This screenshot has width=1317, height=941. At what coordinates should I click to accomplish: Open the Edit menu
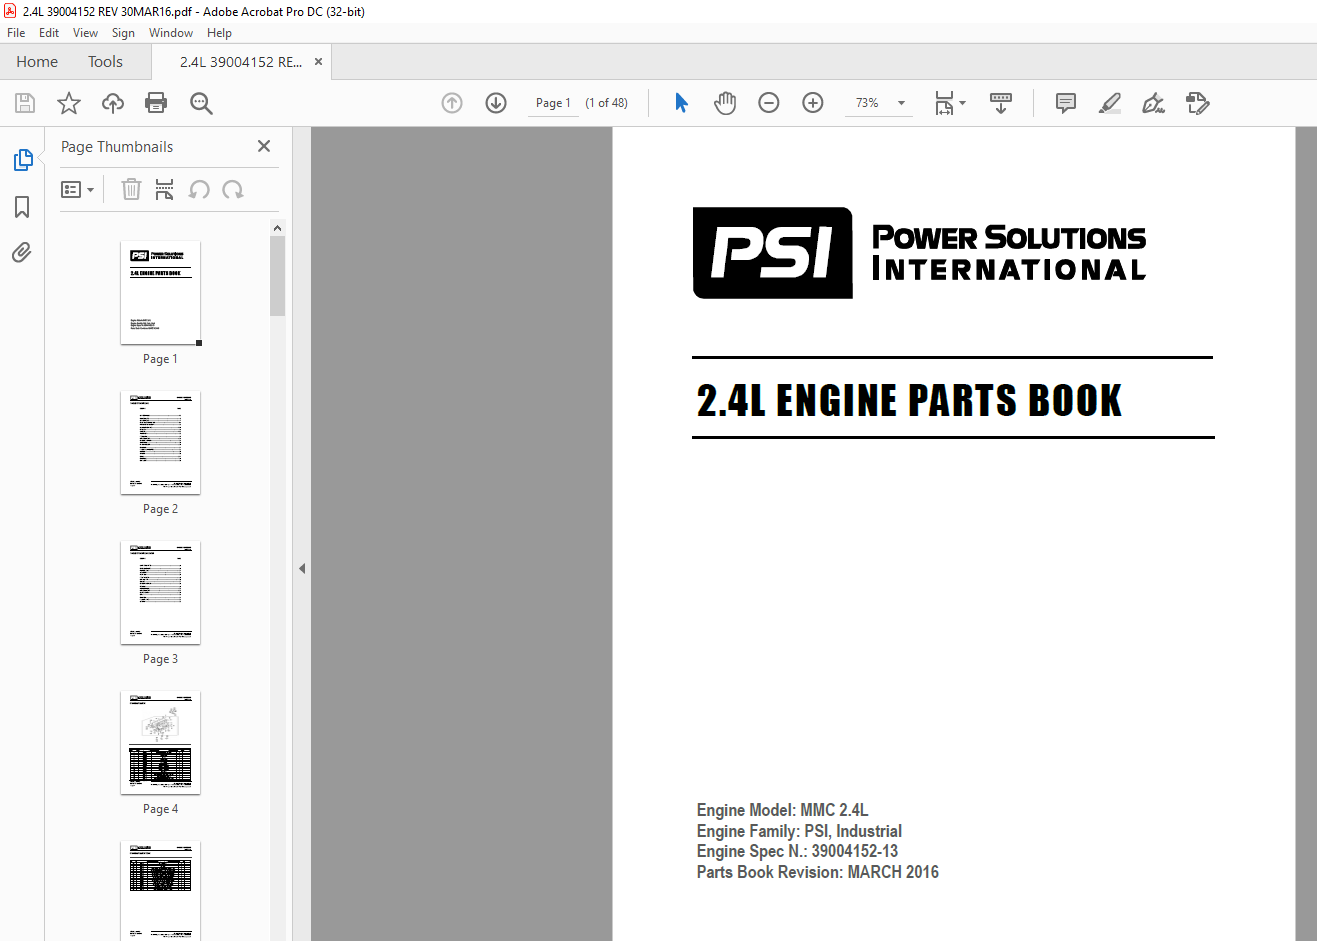coord(49,33)
